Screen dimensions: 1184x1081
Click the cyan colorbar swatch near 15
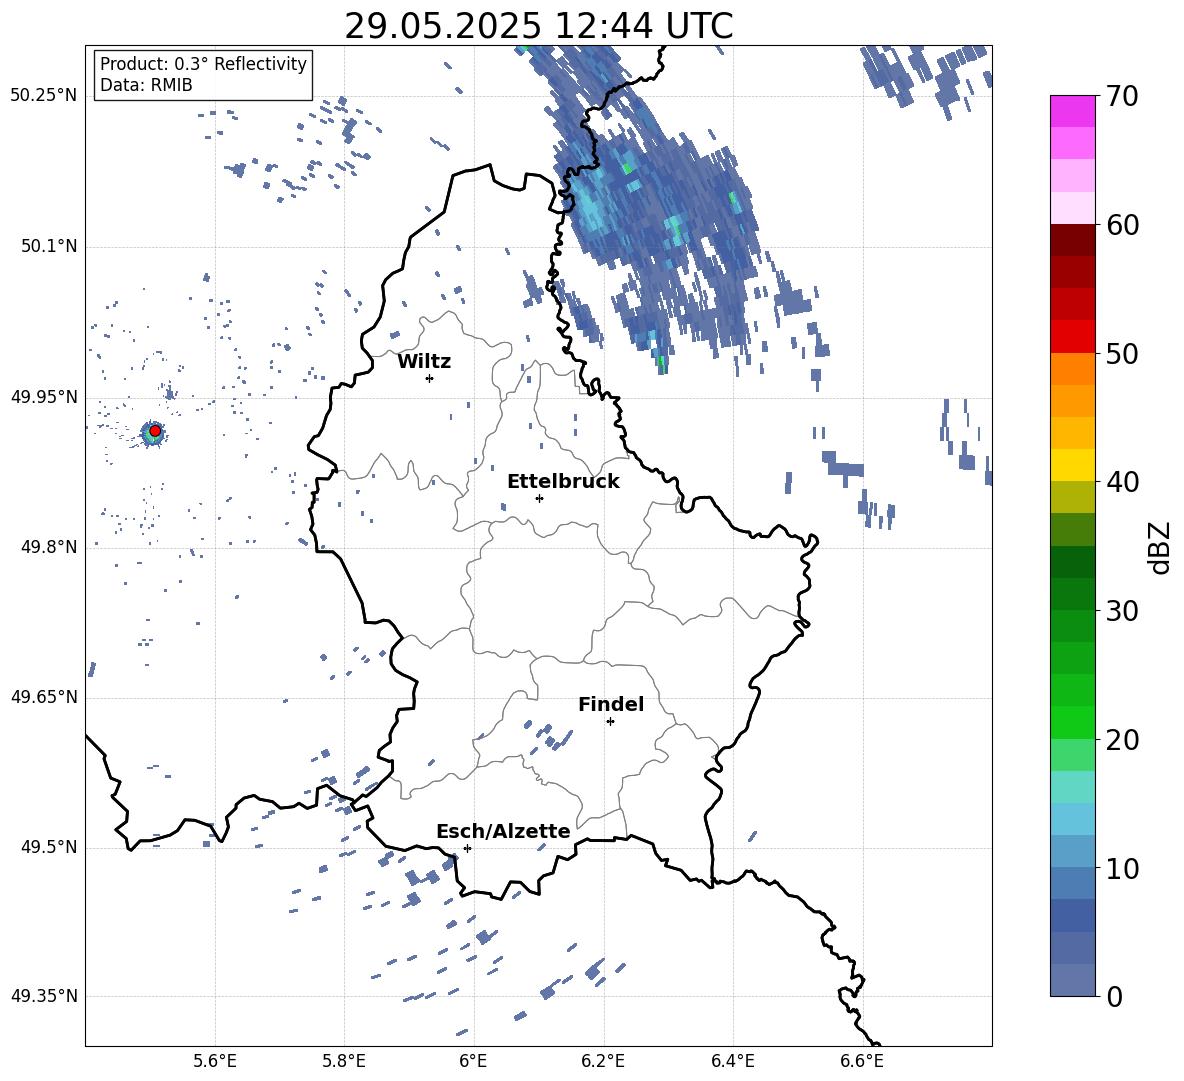coord(1072,787)
